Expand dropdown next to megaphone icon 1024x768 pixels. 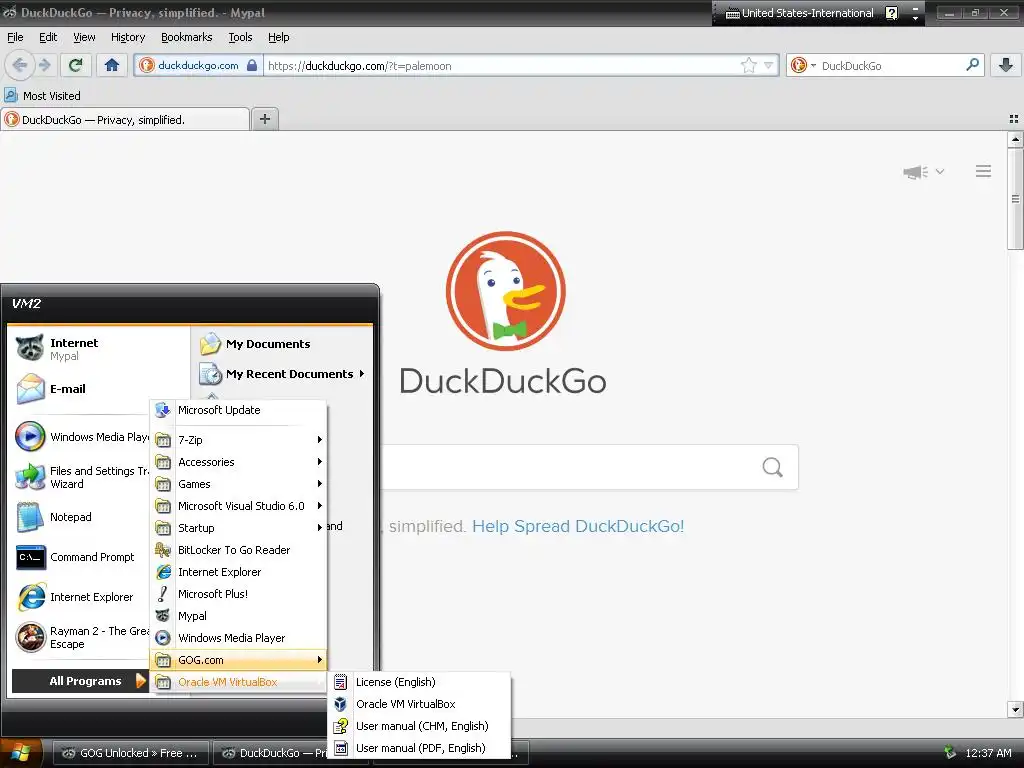tap(940, 172)
